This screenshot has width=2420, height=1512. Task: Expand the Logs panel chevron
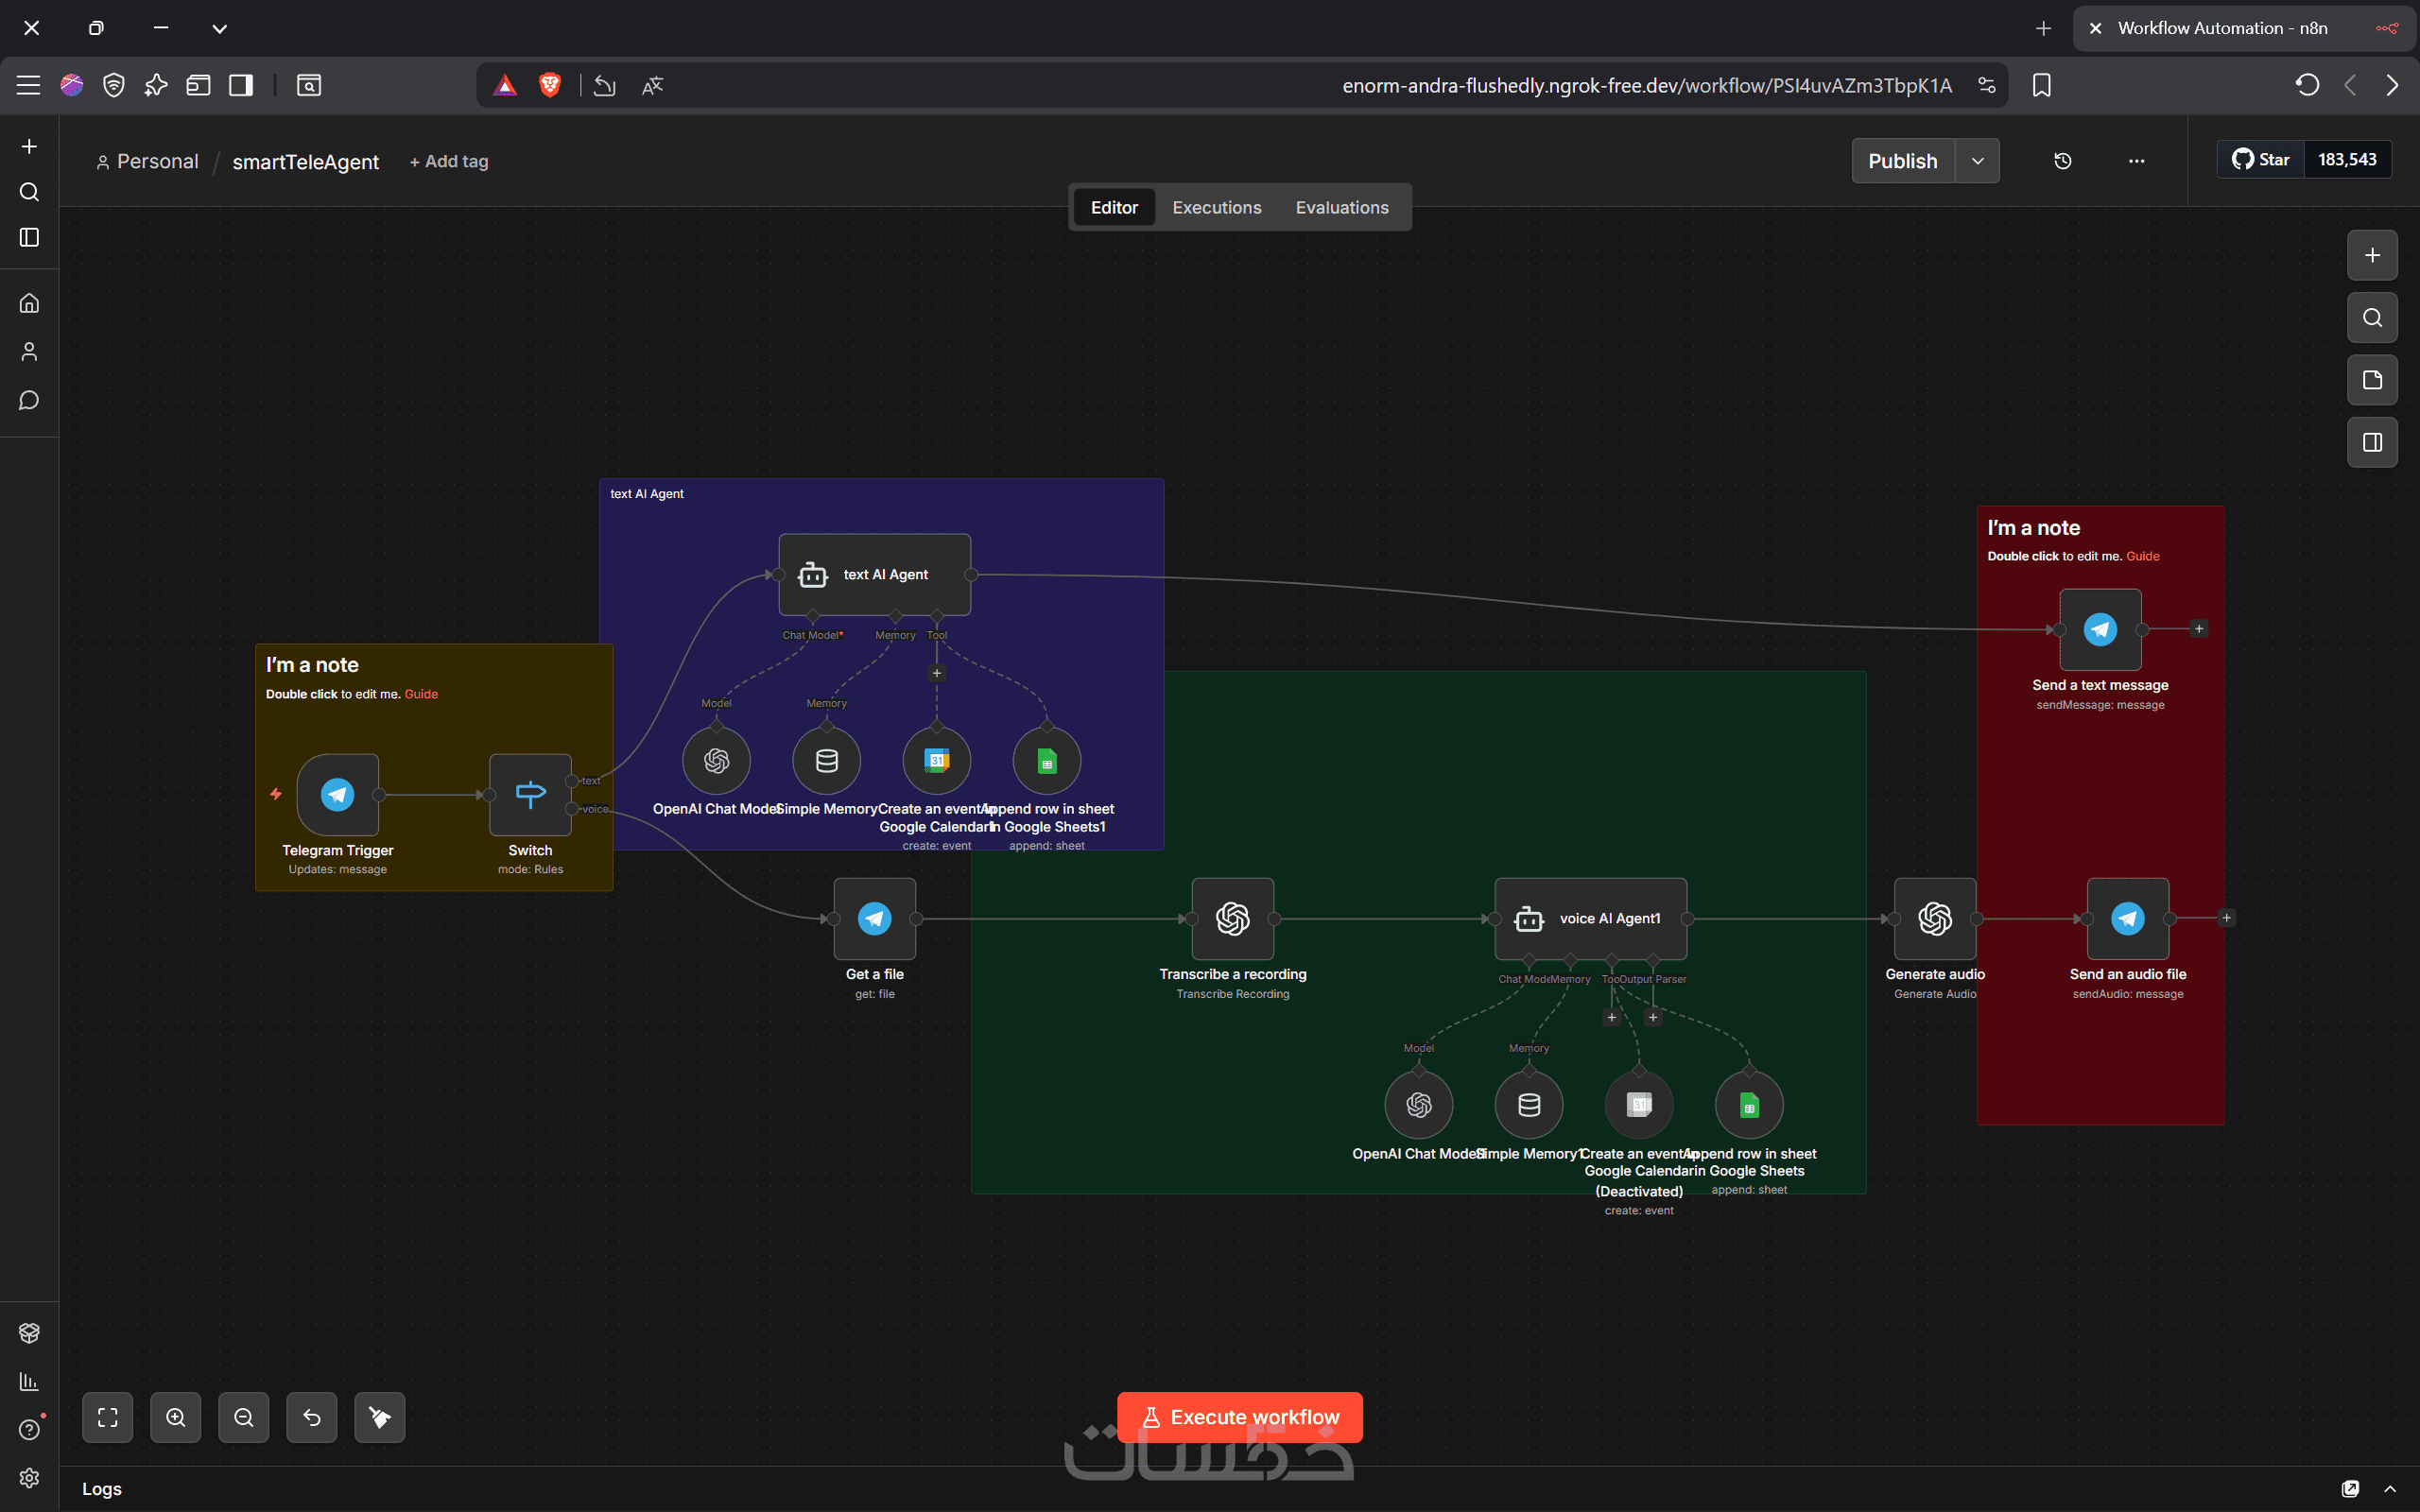tap(2389, 1488)
